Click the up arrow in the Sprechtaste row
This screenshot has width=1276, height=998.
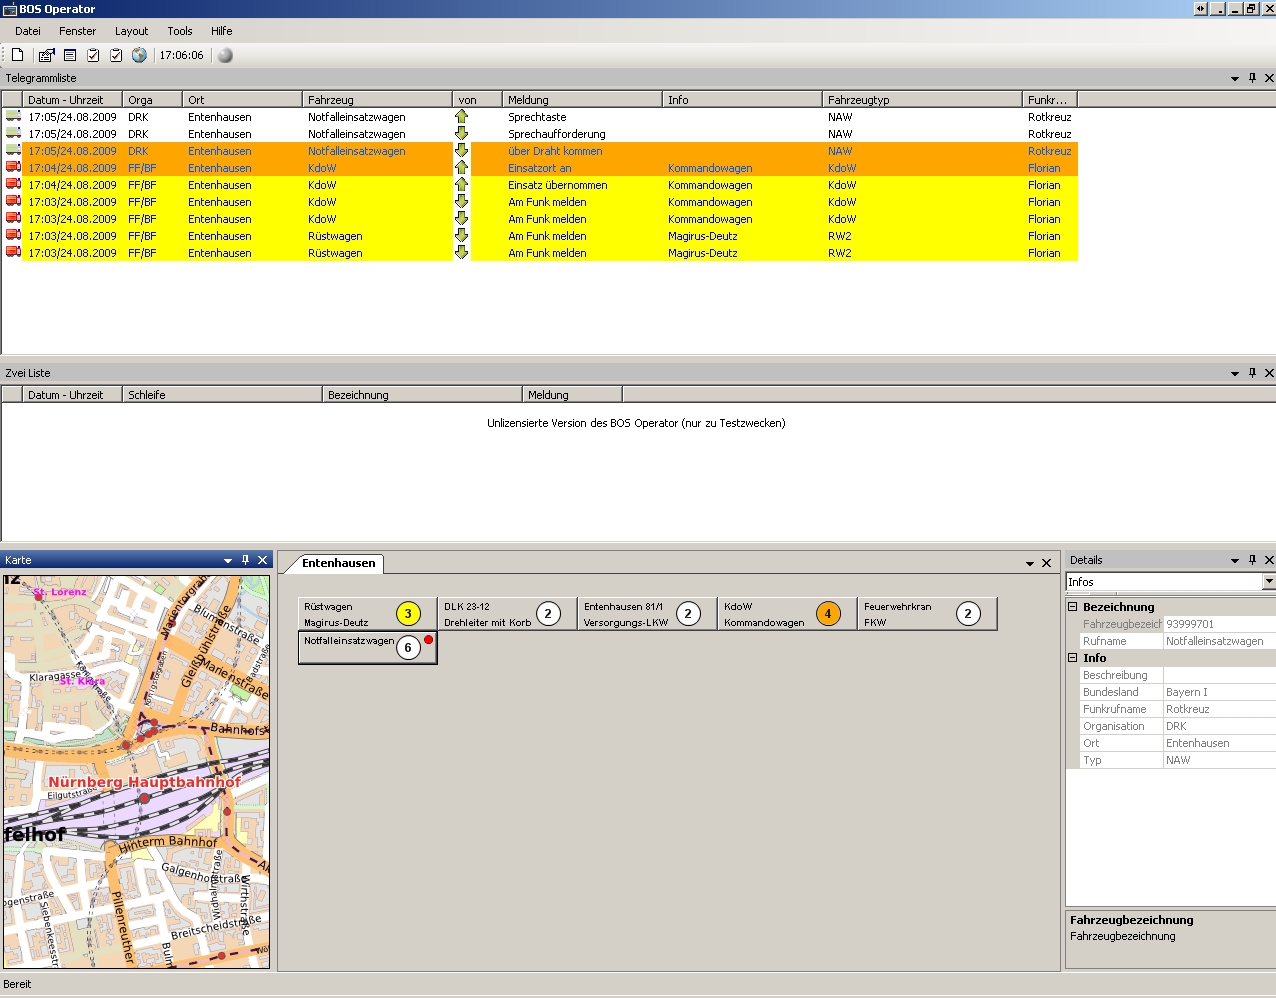tap(461, 117)
